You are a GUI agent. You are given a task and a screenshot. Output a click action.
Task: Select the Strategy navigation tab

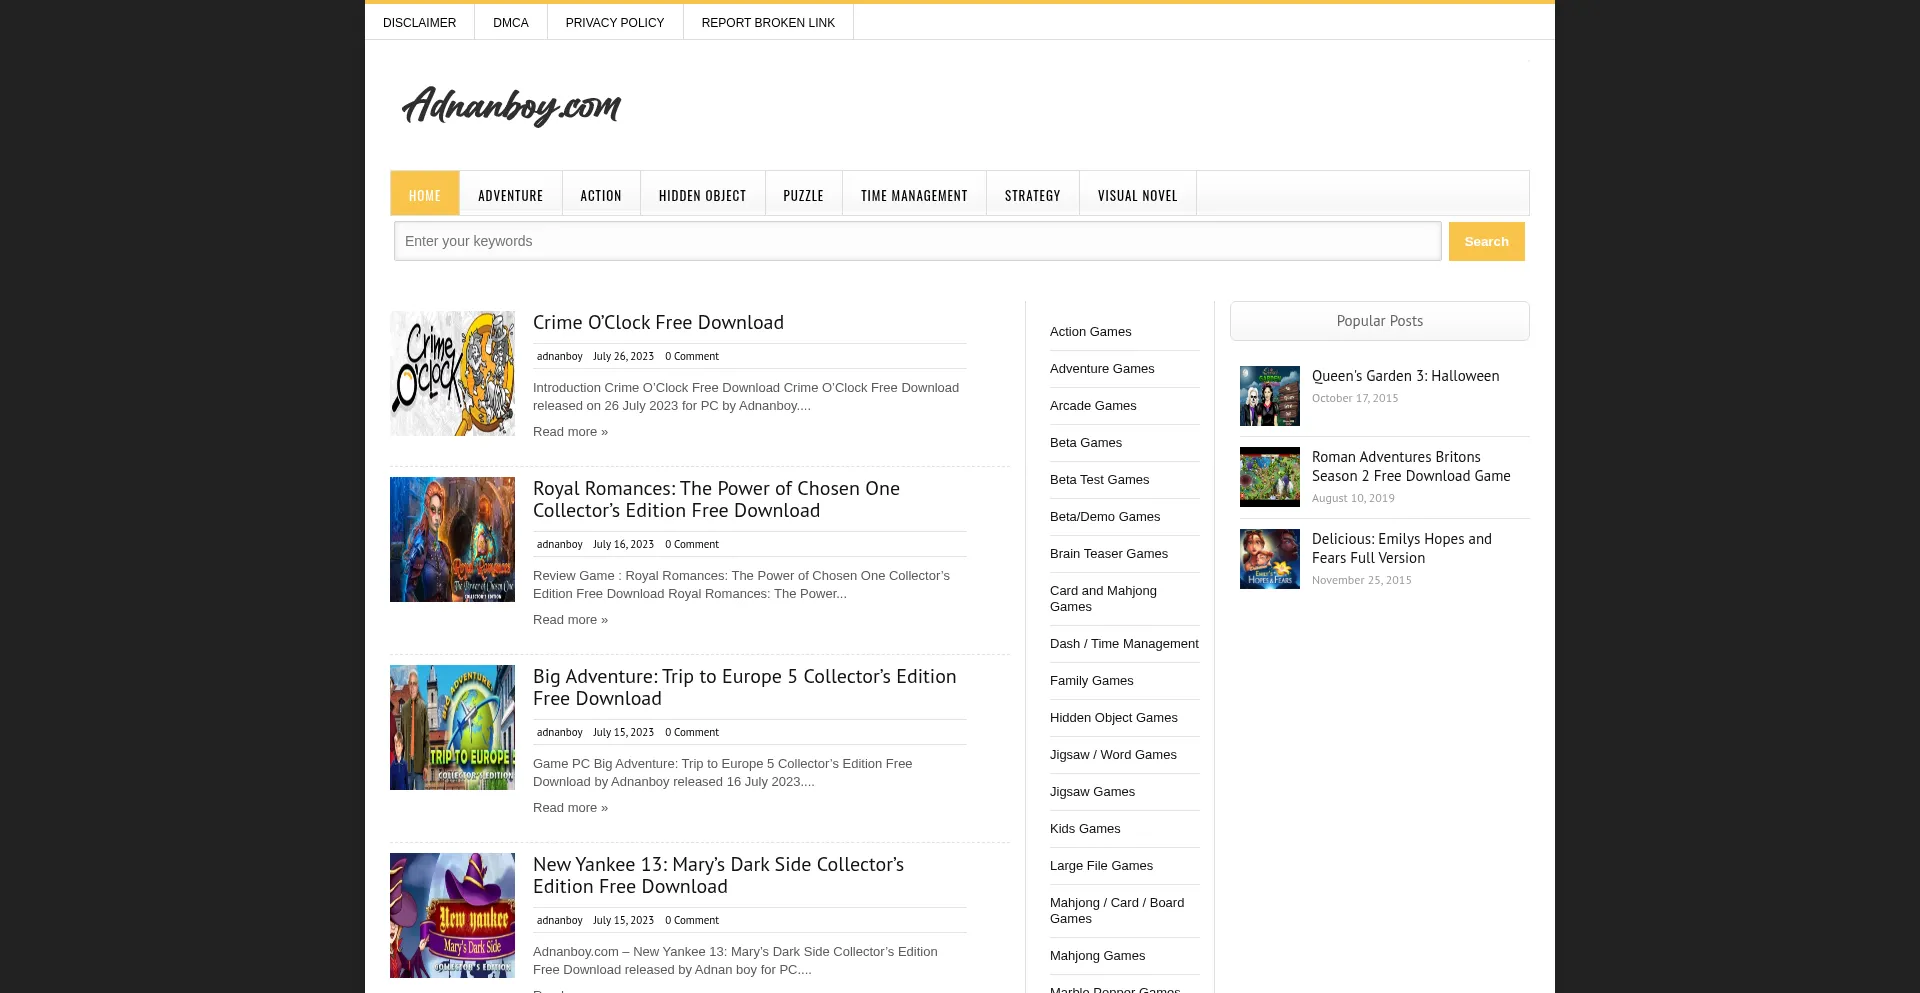click(1032, 194)
